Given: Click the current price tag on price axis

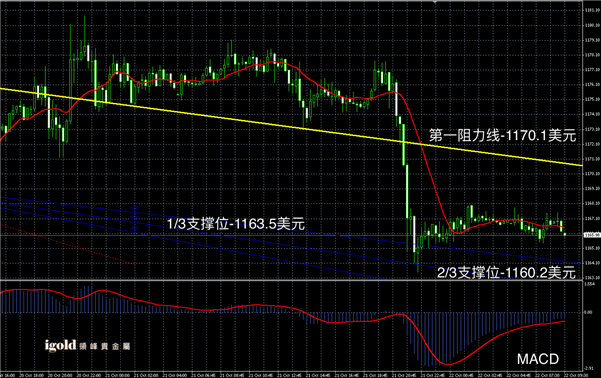Looking at the screenshot, I should tap(592, 235).
